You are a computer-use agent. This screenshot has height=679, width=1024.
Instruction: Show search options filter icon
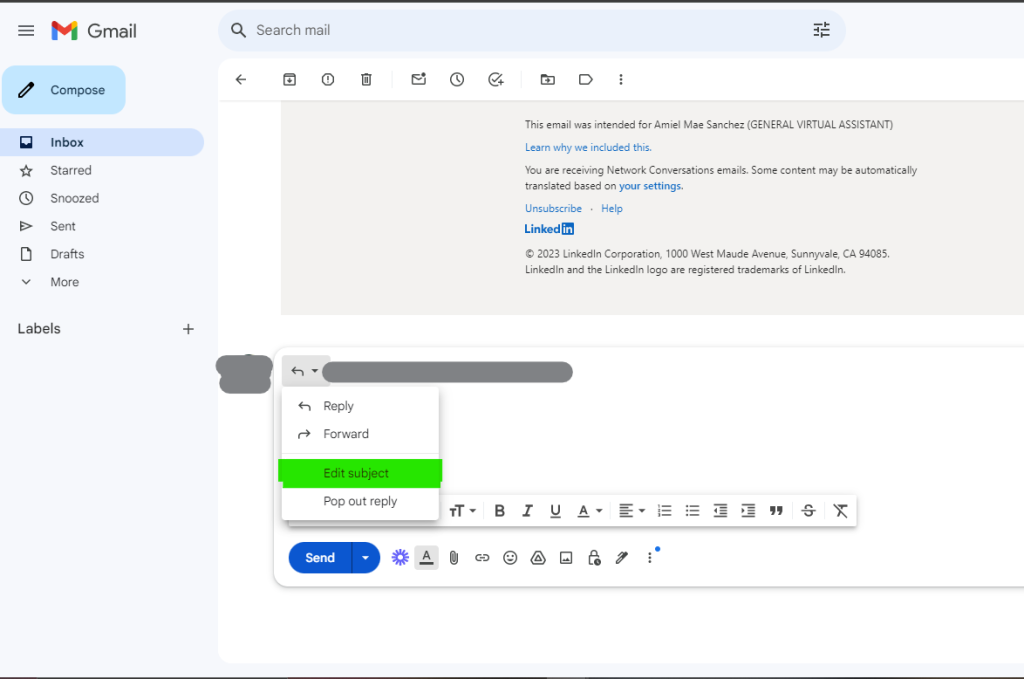click(821, 30)
